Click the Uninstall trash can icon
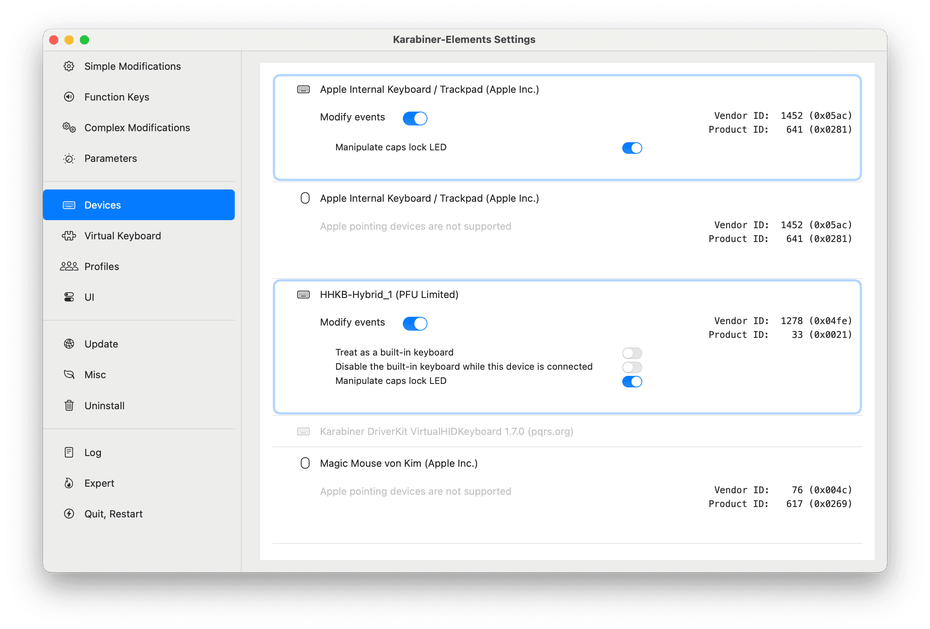Image resolution: width=930 pixels, height=629 pixels. (69, 406)
